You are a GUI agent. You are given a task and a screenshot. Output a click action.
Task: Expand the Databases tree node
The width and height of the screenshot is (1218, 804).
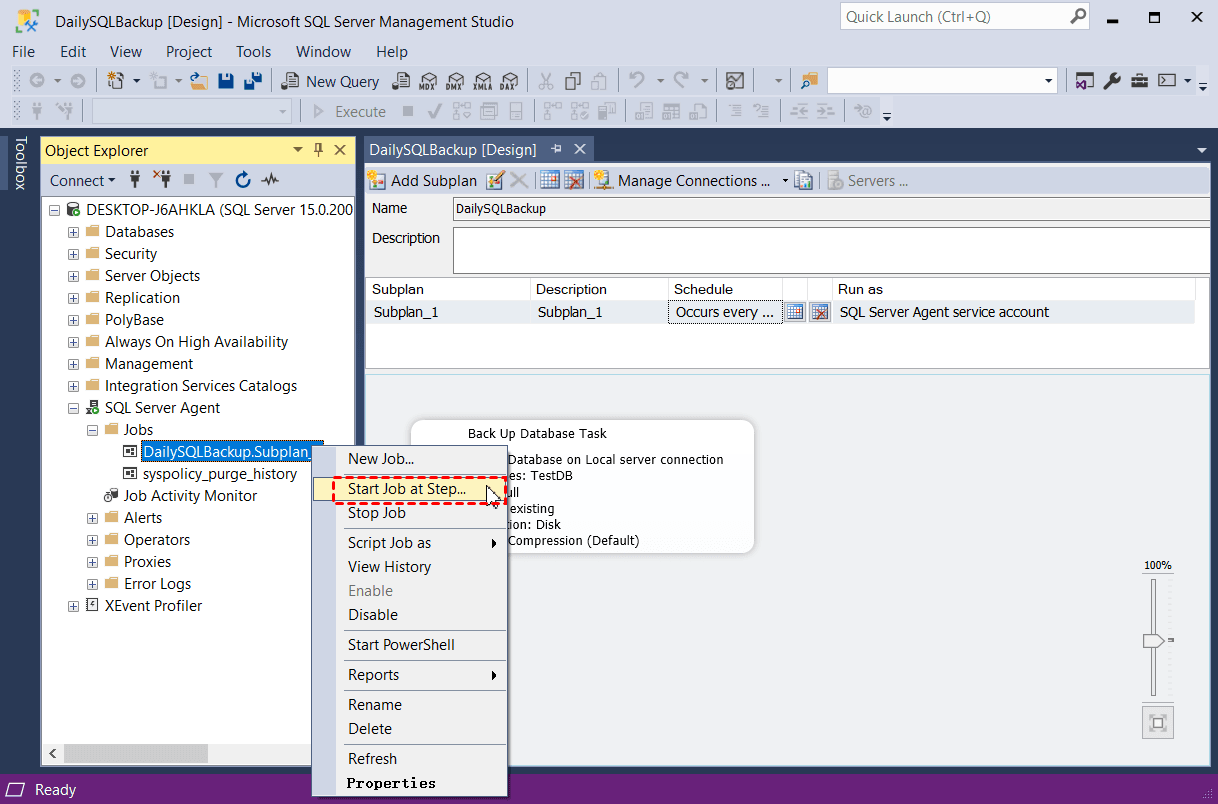pyautogui.click(x=73, y=232)
